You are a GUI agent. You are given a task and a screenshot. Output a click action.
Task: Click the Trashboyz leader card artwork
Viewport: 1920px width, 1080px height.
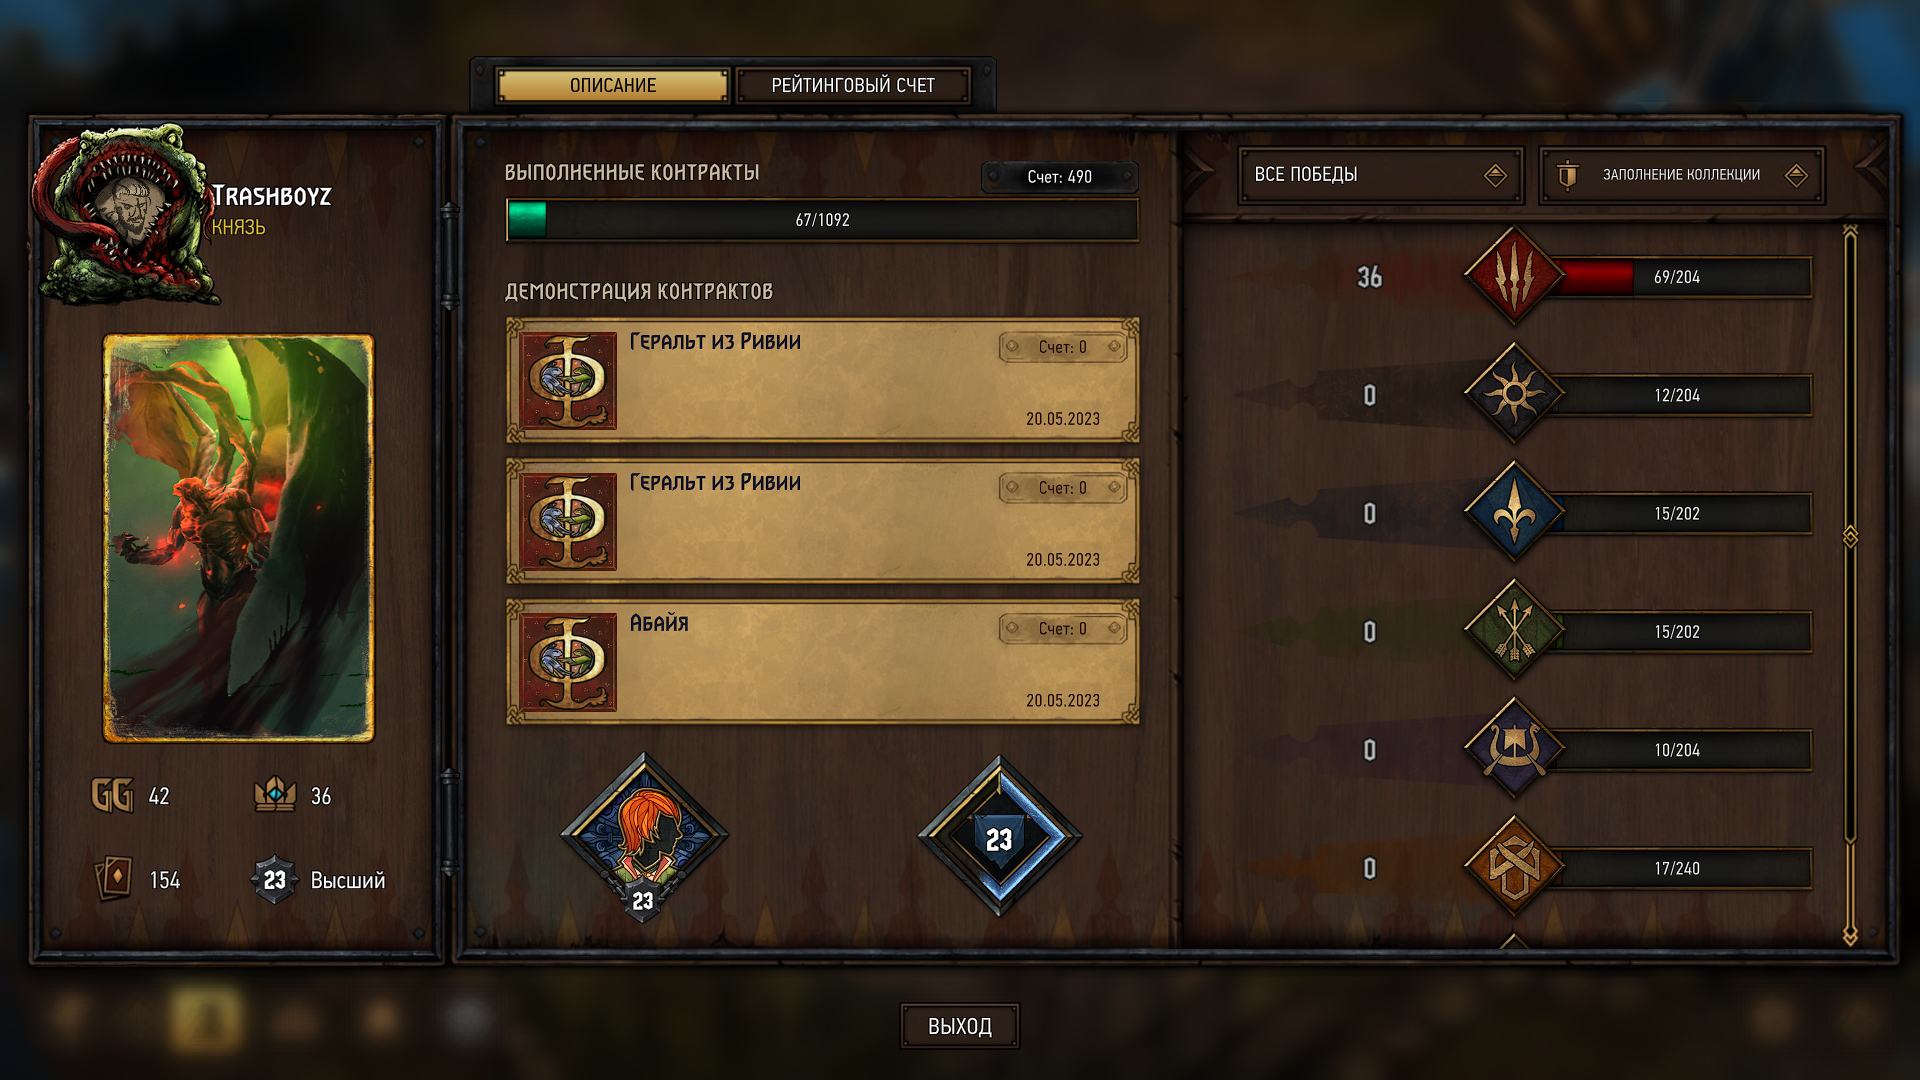point(238,538)
